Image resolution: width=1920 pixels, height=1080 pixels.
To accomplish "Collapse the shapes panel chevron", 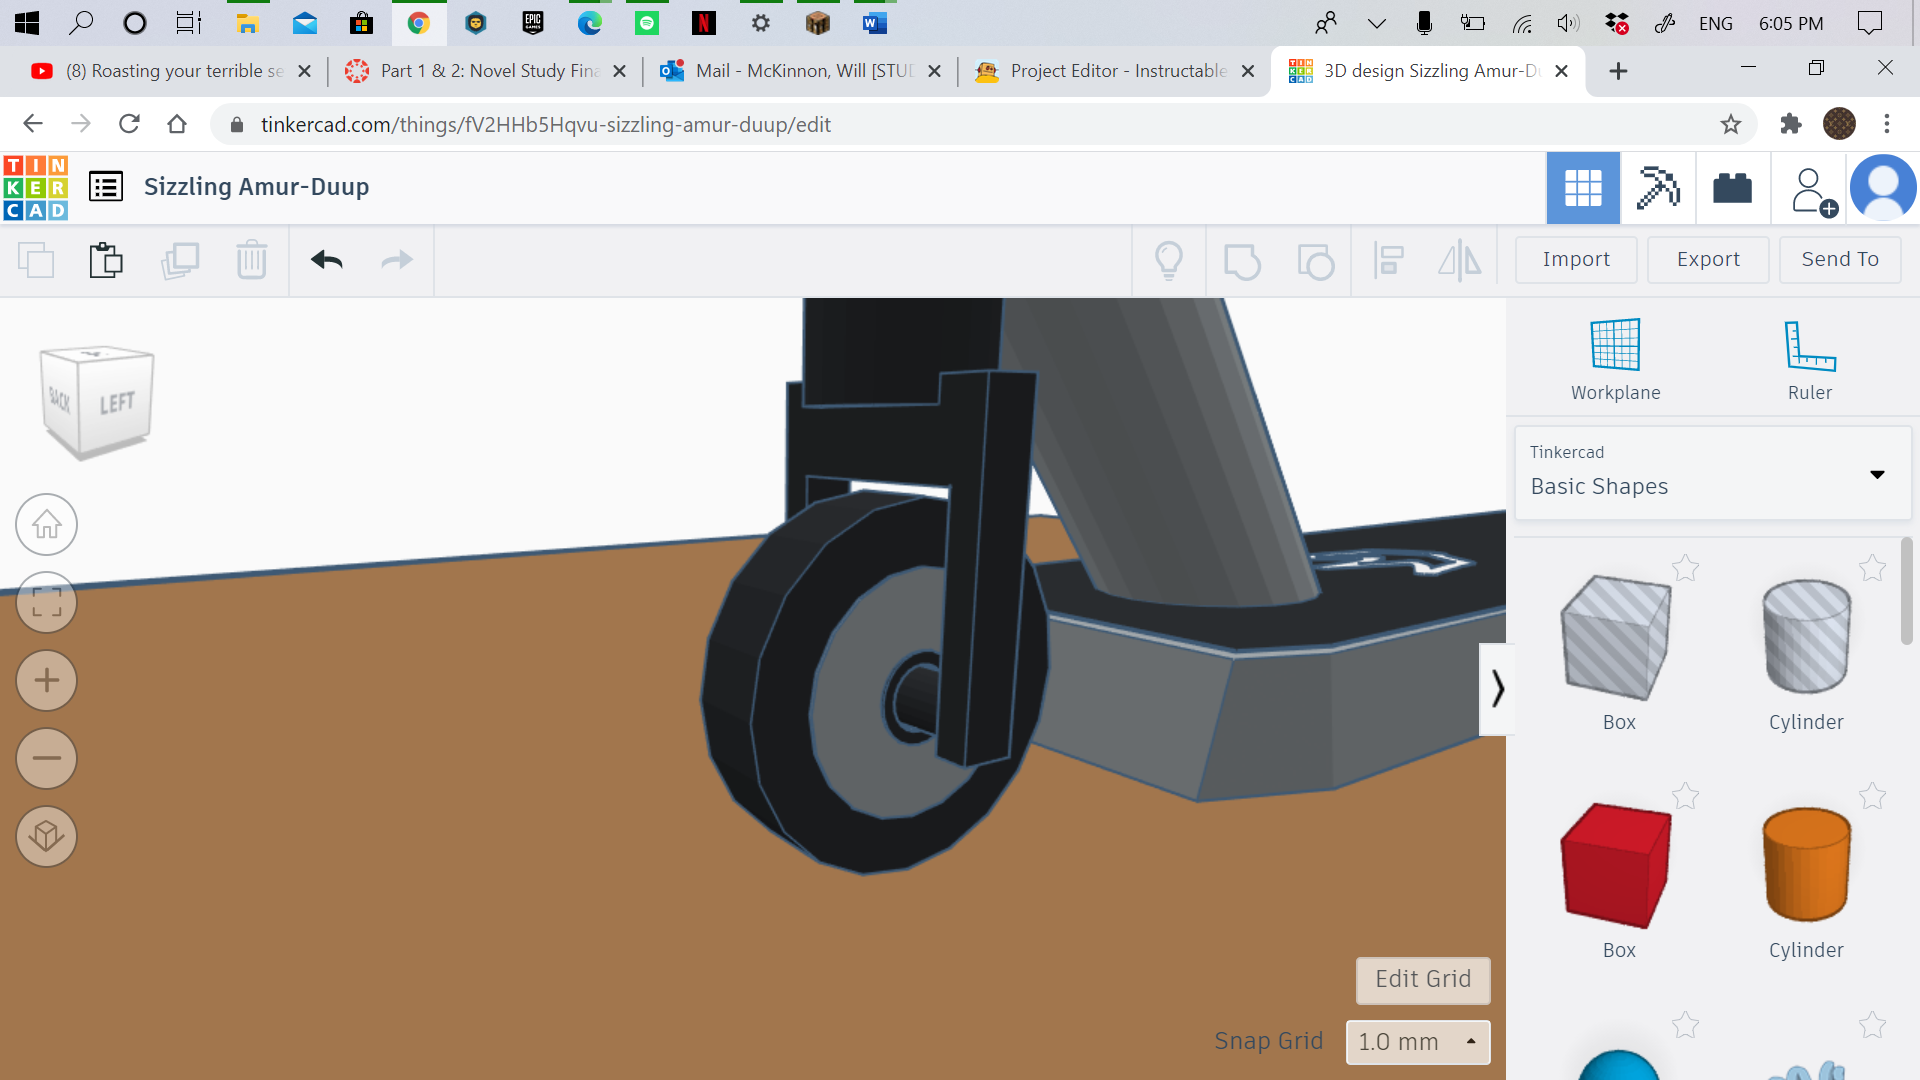I will coord(1496,689).
